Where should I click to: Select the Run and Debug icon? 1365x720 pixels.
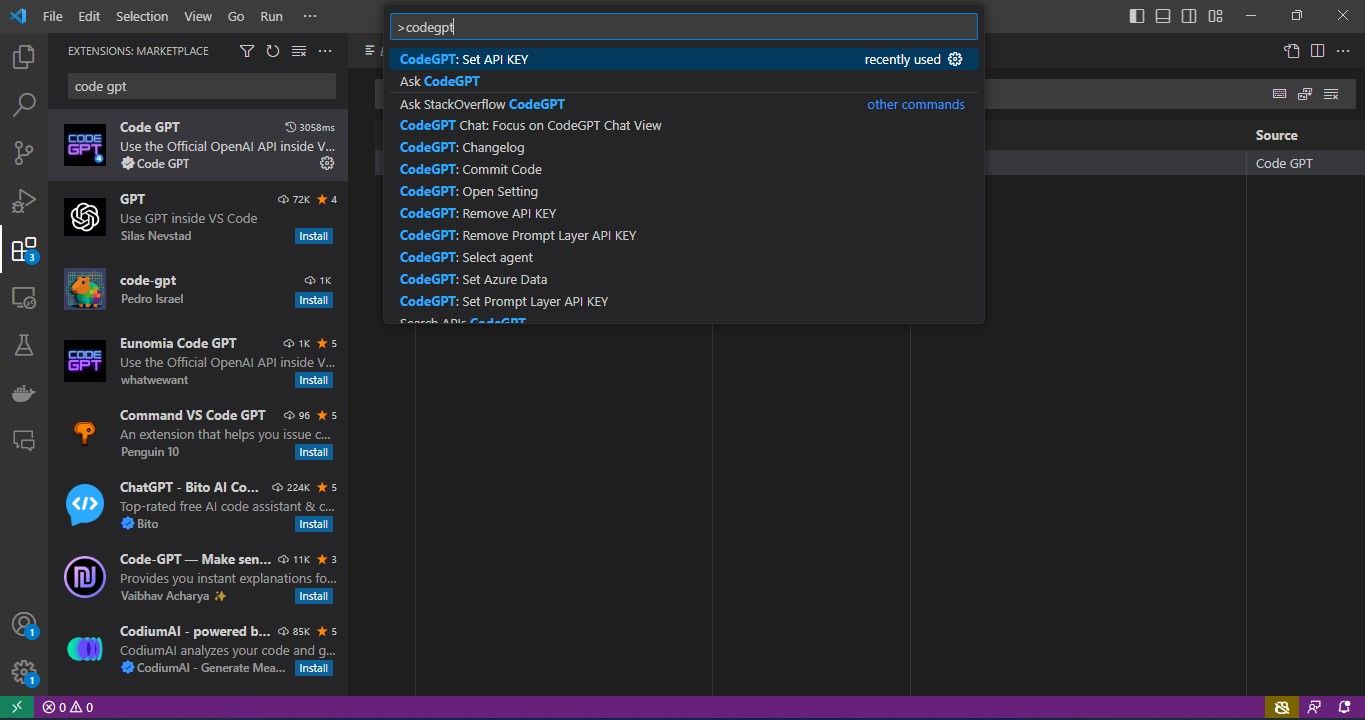[x=24, y=200]
